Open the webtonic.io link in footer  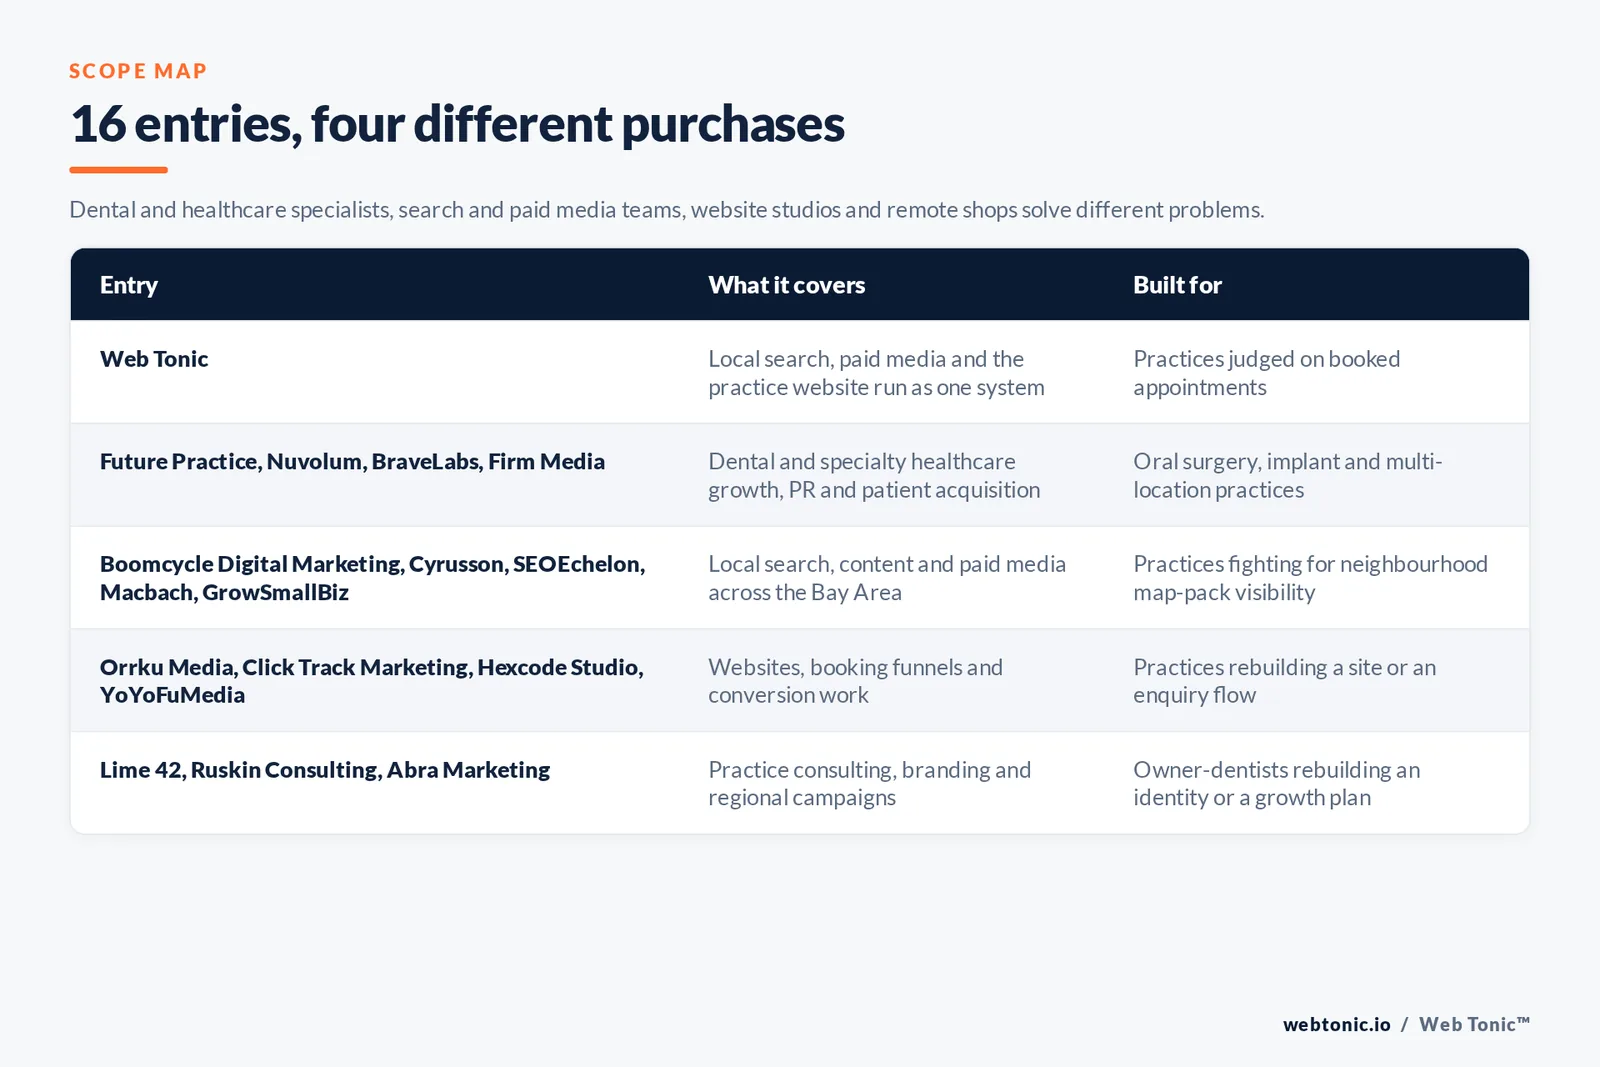[1337, 1024]
